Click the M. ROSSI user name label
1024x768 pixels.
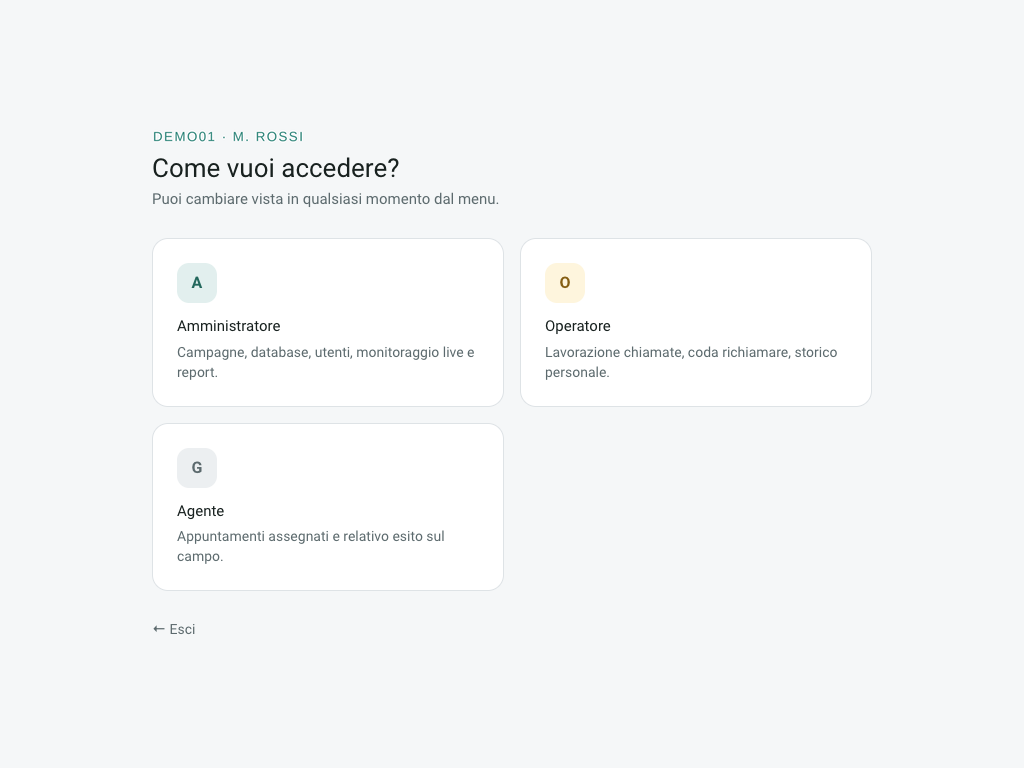click(x=268, y=136)
